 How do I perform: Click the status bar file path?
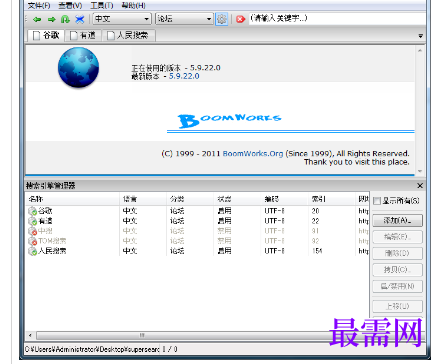pos(92,349)
